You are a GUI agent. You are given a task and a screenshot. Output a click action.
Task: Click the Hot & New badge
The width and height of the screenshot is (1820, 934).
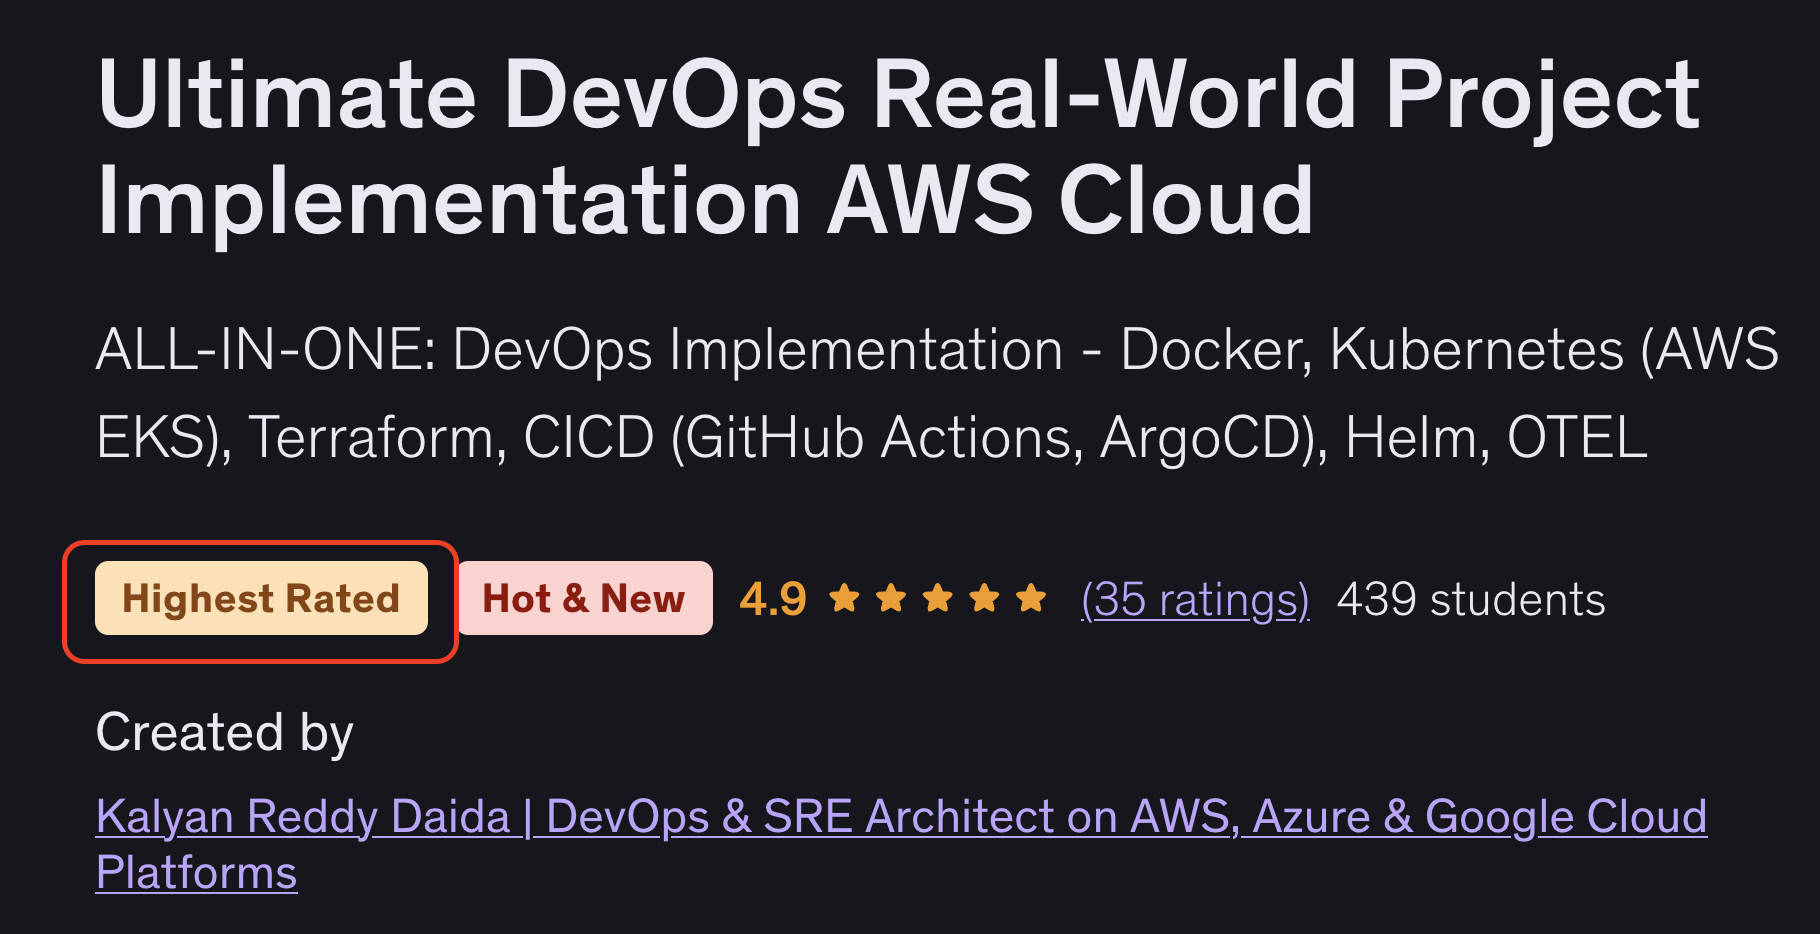584,599
